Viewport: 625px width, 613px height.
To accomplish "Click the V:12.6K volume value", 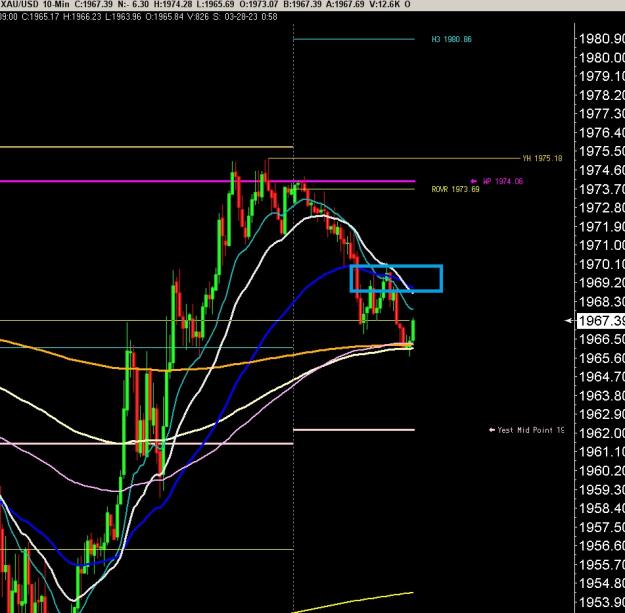I will 385,4.
